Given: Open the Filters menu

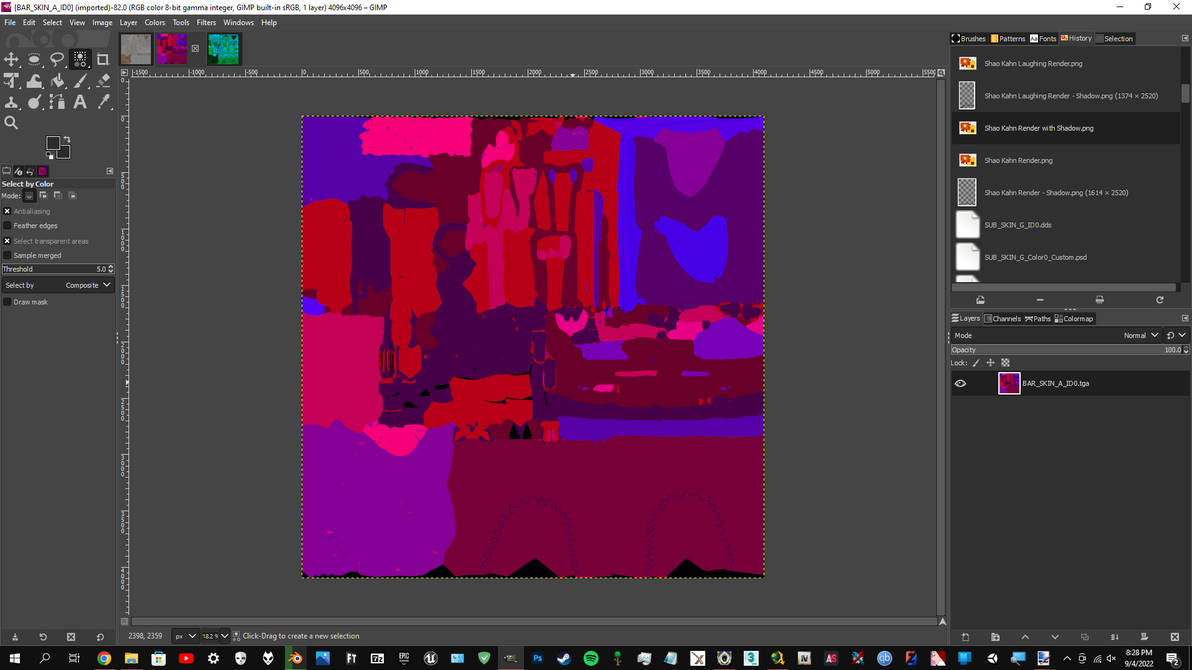Looking at the screenshot, I should pyautogui.click(x=206, y=23).
